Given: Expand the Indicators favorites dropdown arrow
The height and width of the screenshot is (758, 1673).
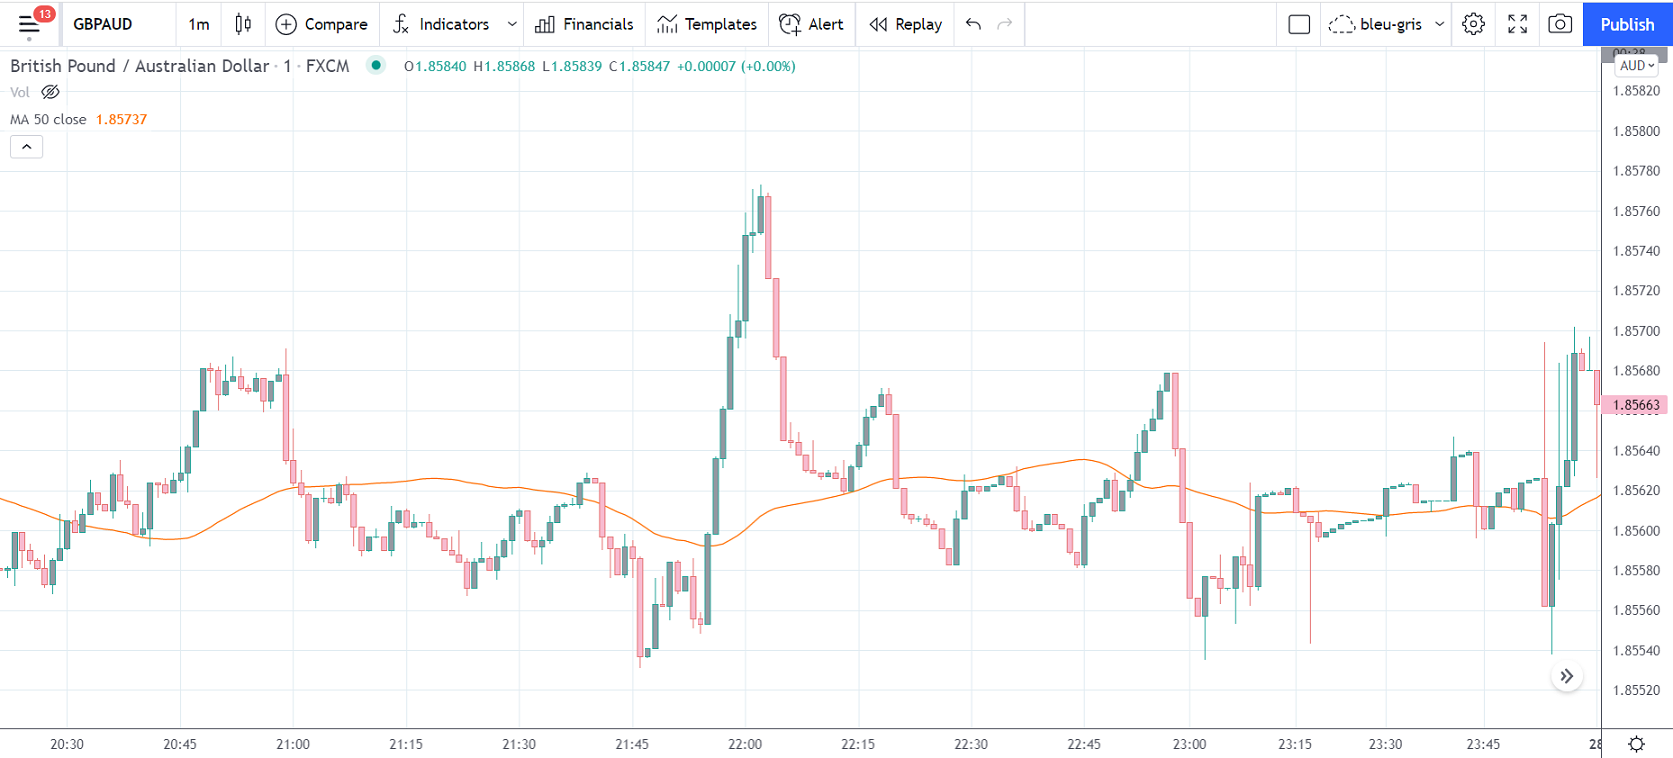Looking at the screenshot, I should (x=512, y=24).
